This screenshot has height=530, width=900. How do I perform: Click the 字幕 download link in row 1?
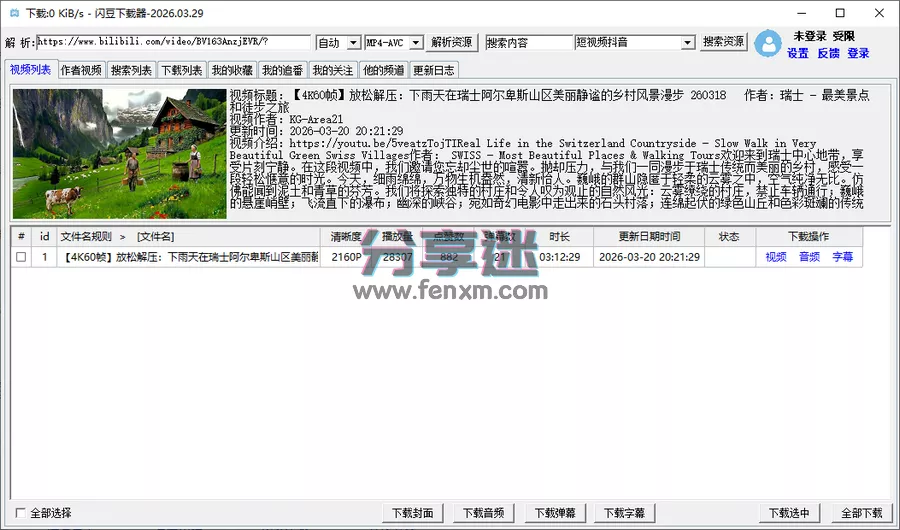(843, 257)
